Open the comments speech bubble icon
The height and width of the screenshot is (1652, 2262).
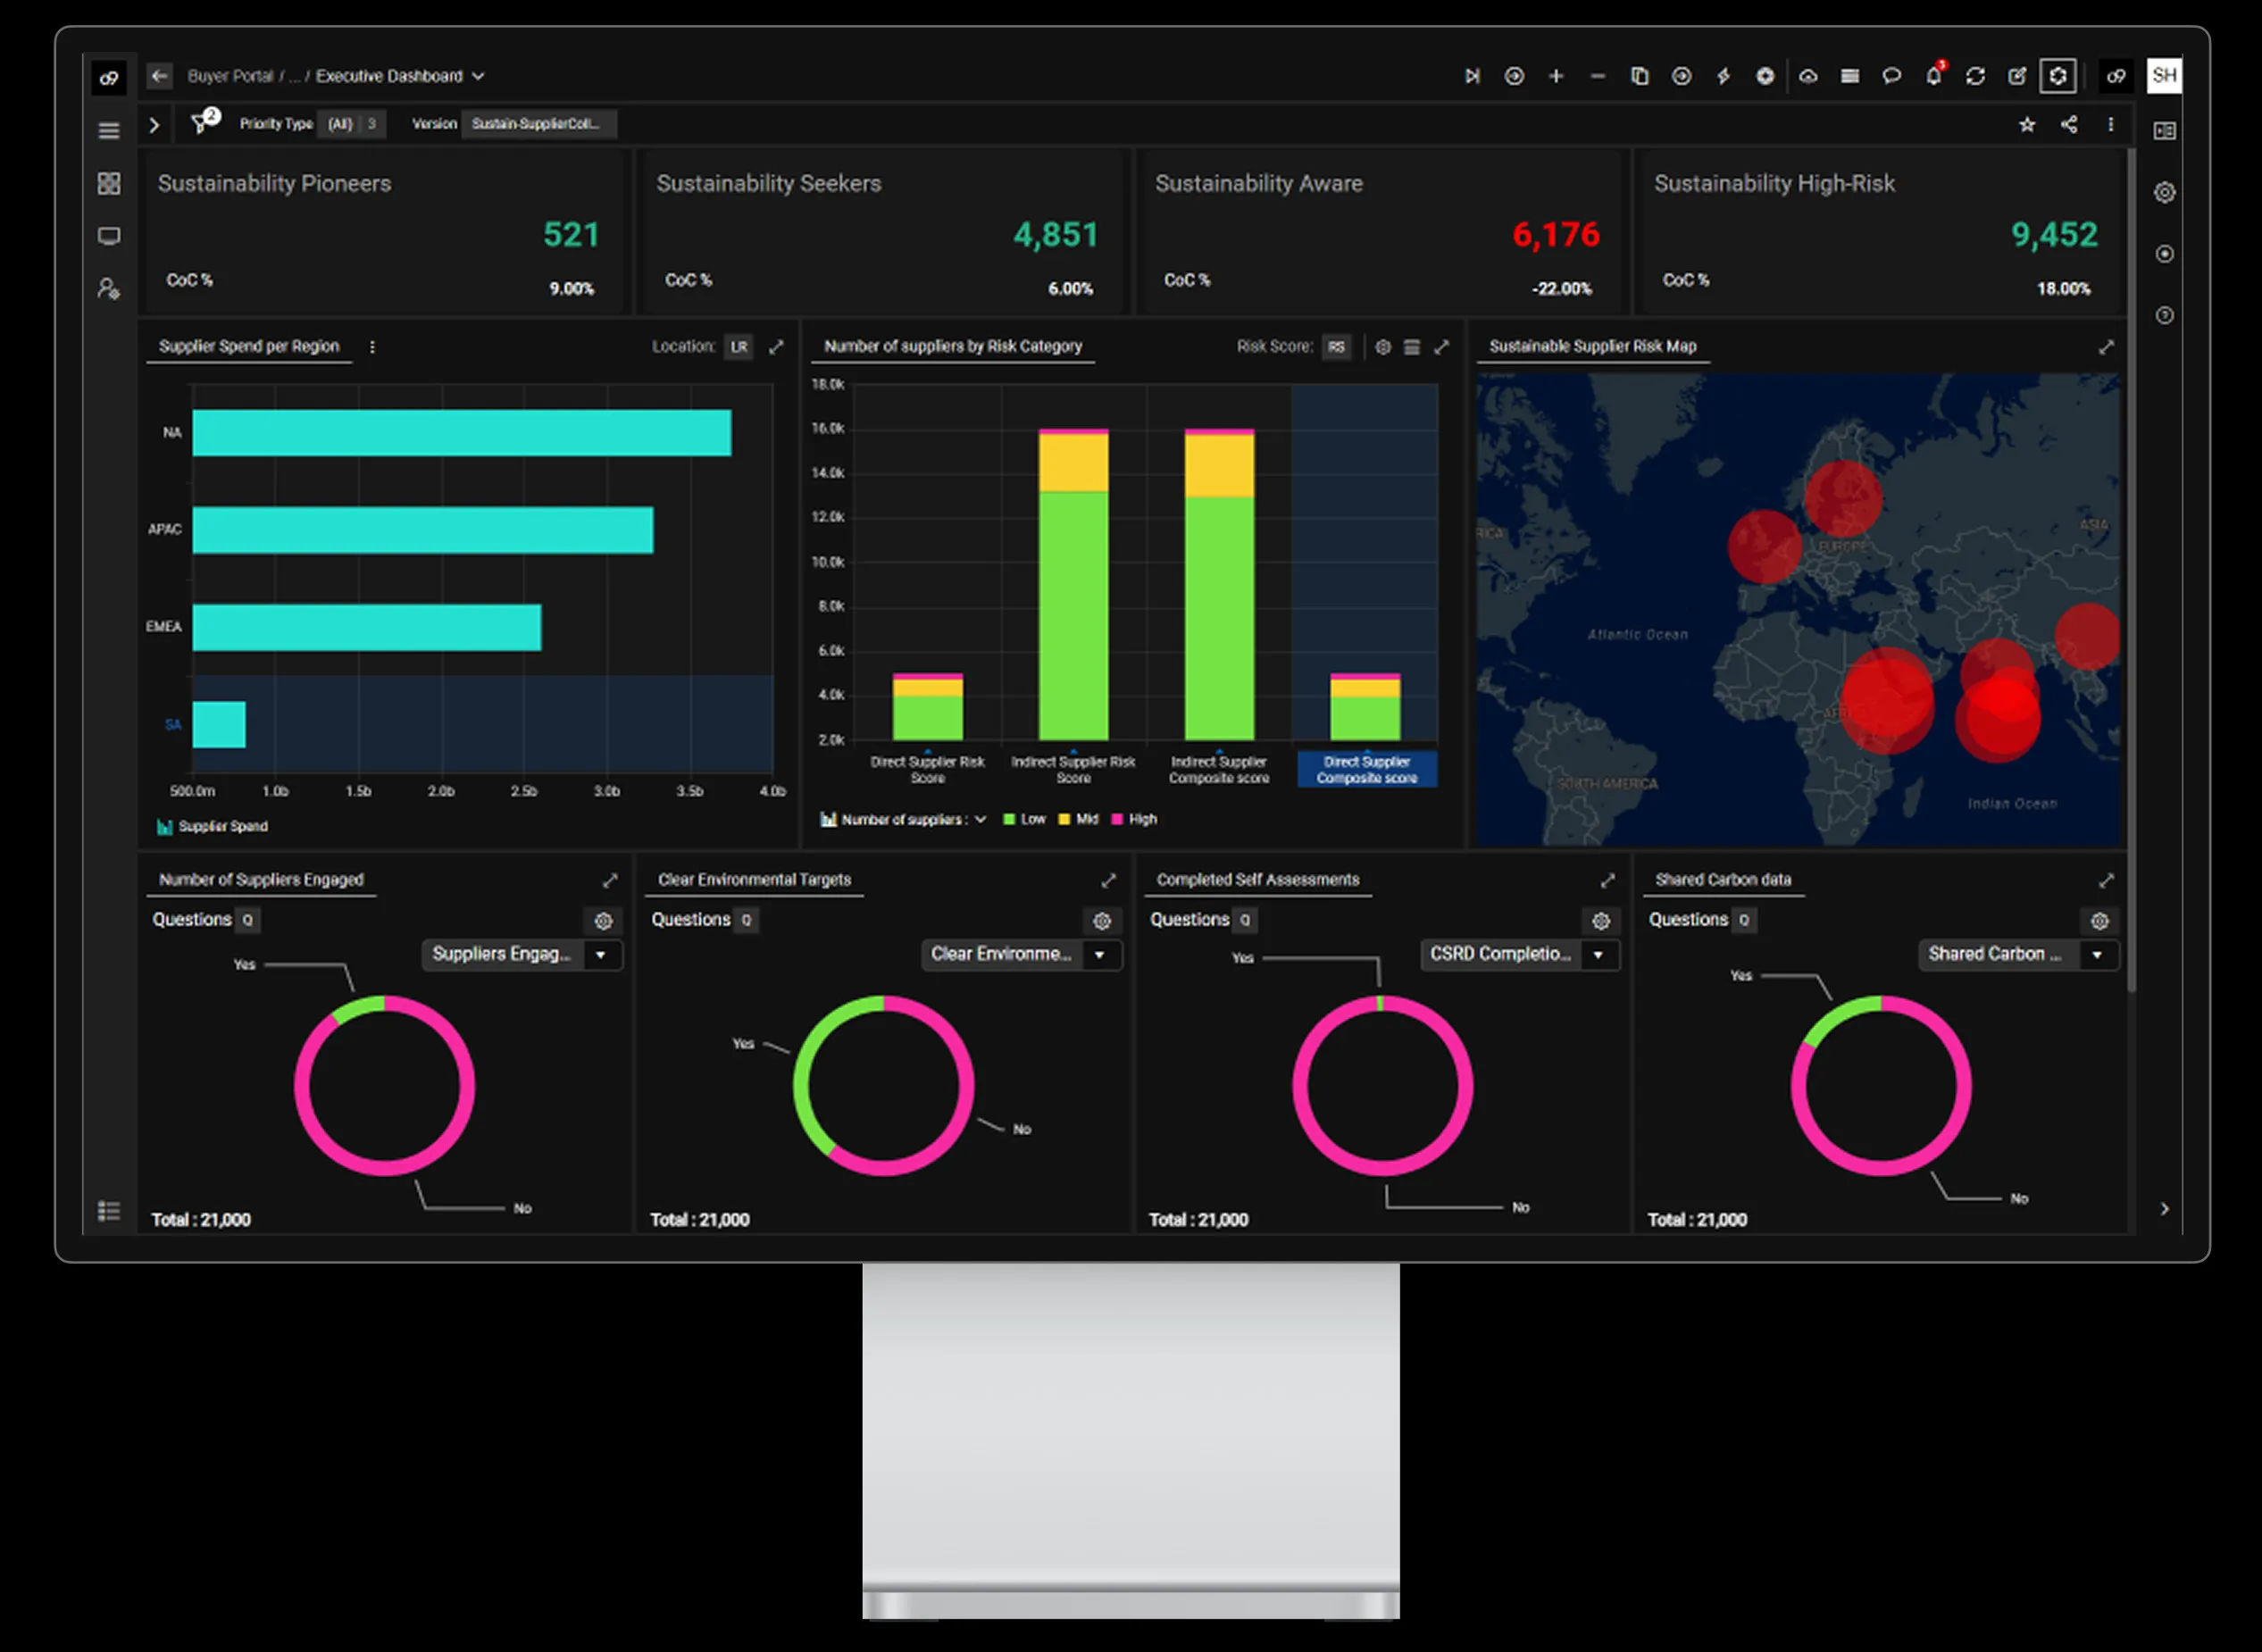(x=1891, y=76)
